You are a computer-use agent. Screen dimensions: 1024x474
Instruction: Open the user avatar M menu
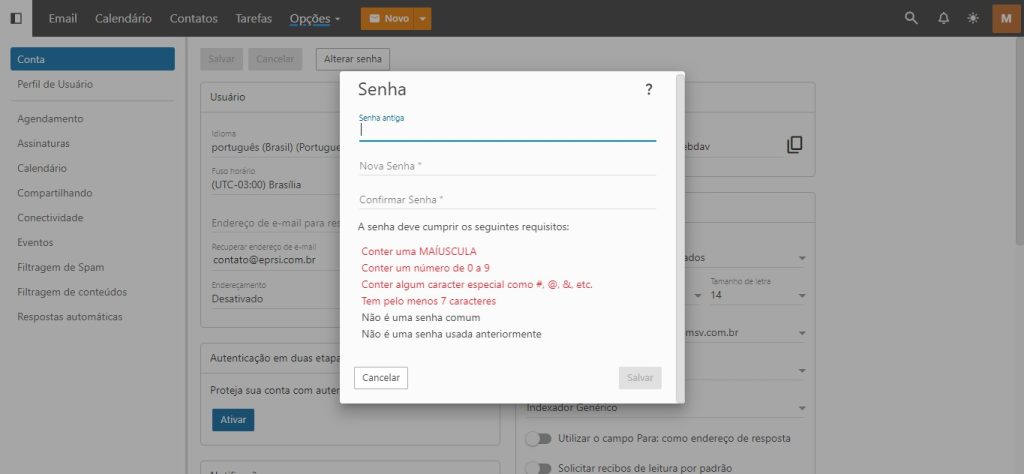click(1005, 18)
